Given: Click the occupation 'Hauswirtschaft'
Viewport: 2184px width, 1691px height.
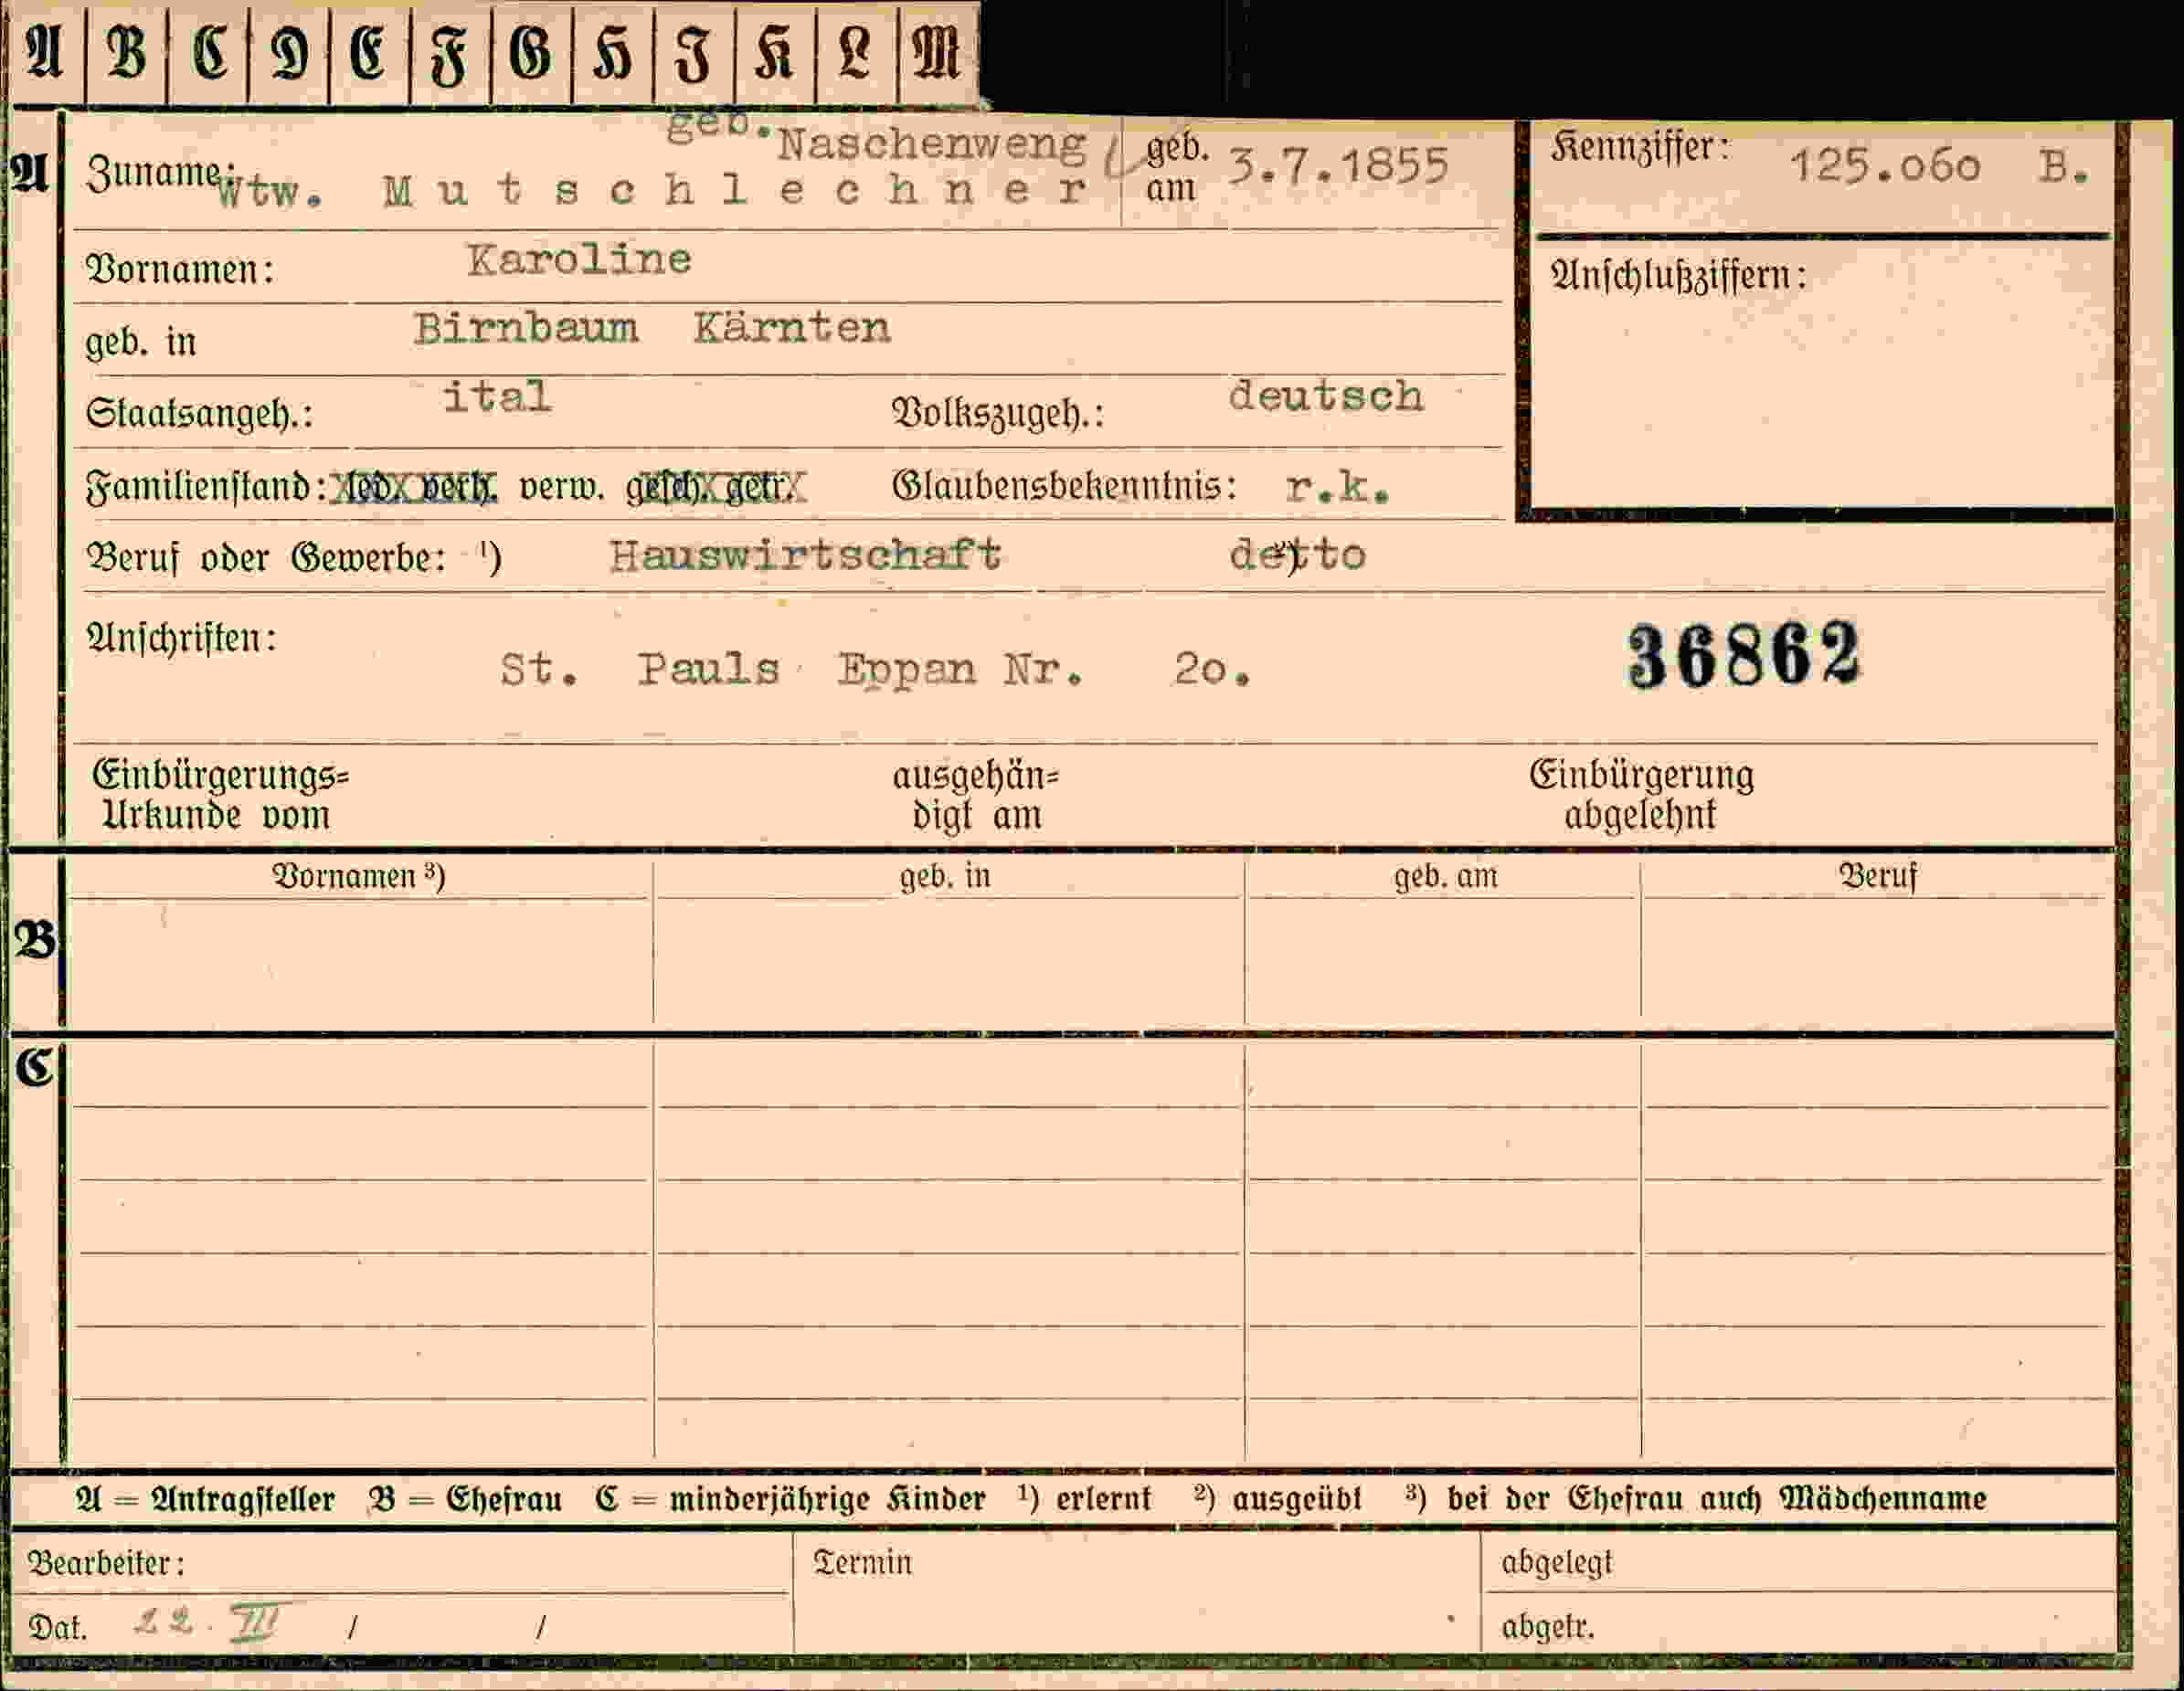Looking at the screenshot, I should pyautogui.click(x=805, y=555).
